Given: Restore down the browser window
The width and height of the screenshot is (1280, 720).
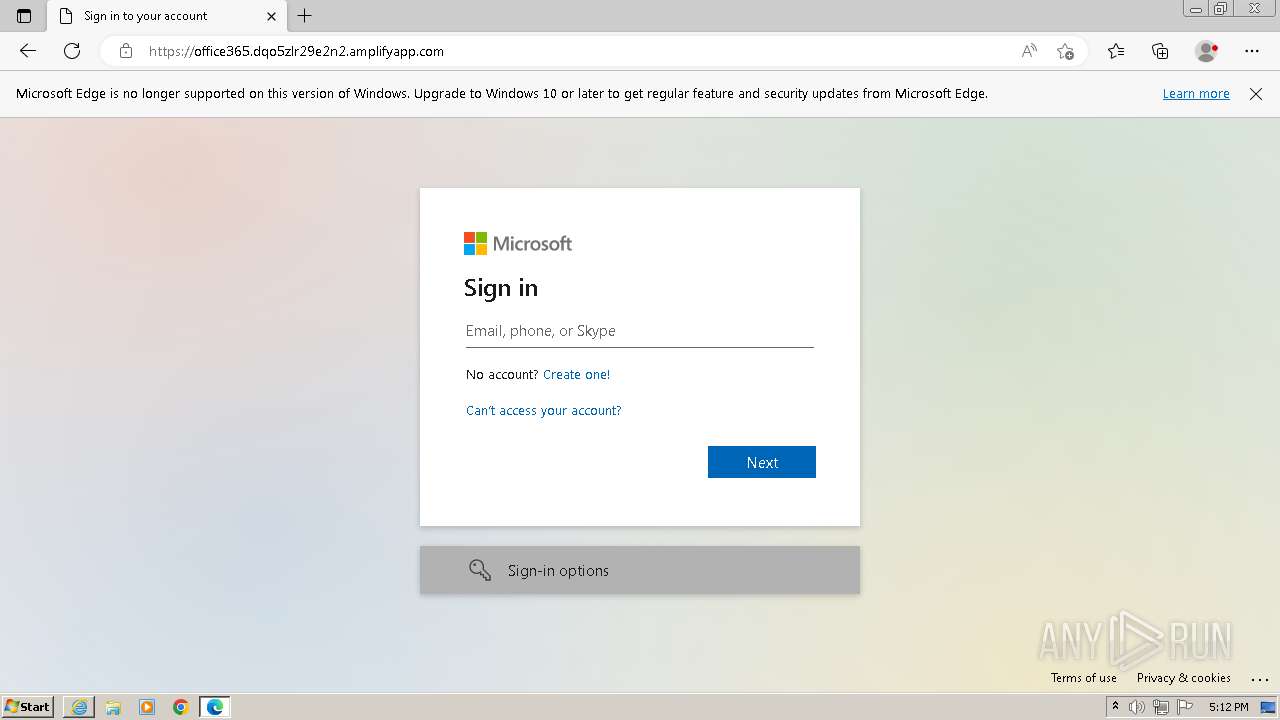Looking at the screenshot, I should tap(1221, 9).
